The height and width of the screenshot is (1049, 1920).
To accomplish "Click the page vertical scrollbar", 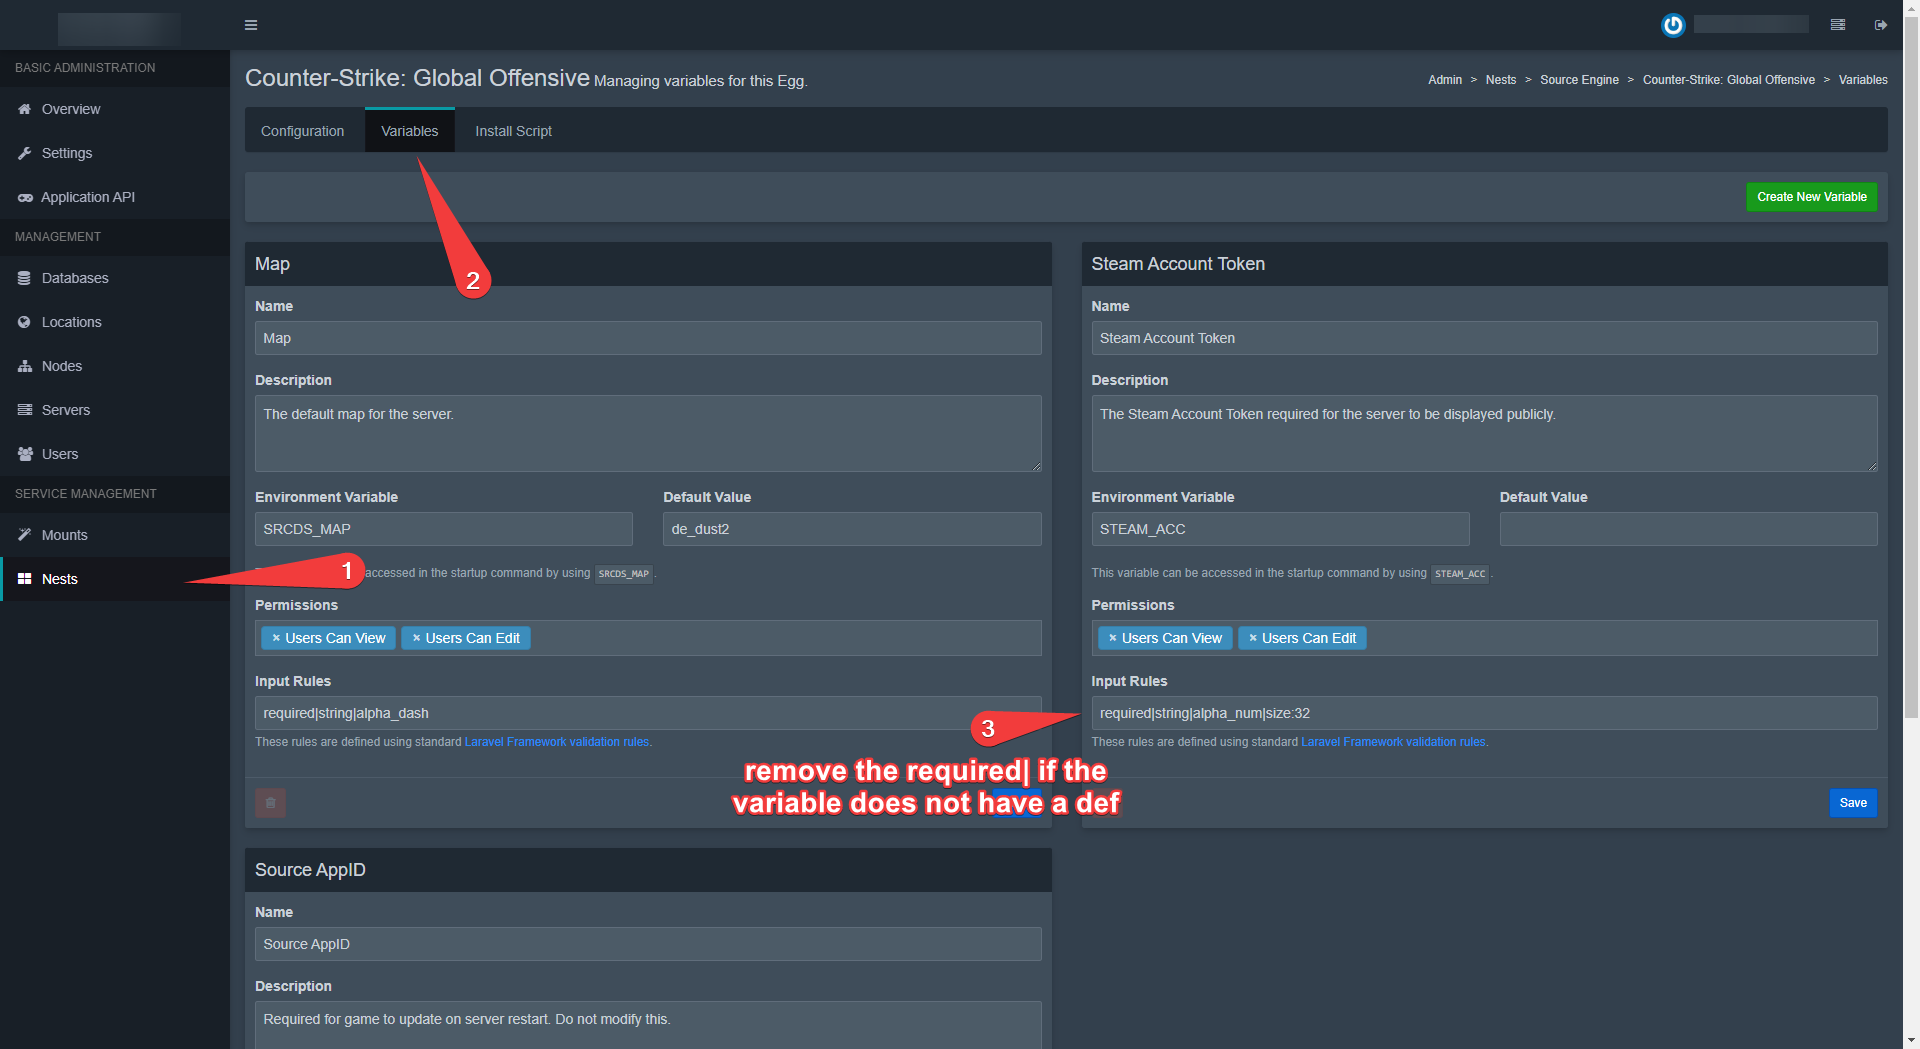I will (1911, 400).
